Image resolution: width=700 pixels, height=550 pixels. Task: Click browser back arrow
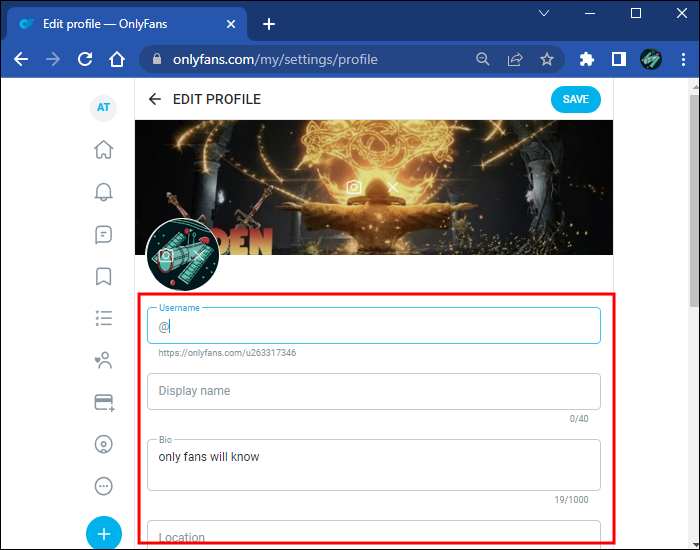pyautogui.click(x=21, y=59)
